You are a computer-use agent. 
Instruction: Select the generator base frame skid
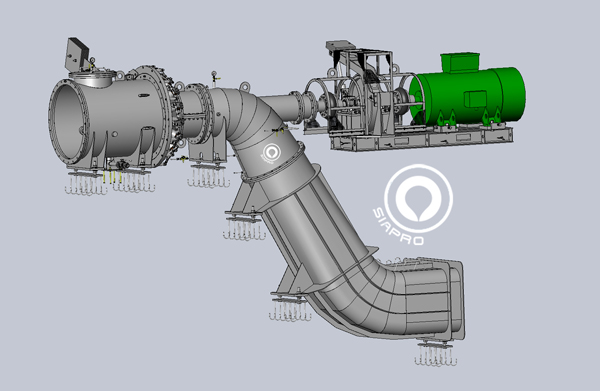[x=421, y=138]
